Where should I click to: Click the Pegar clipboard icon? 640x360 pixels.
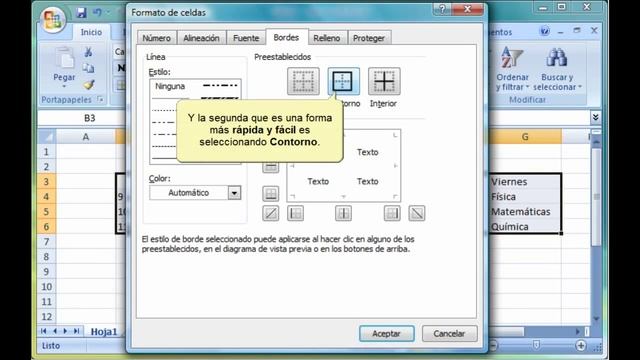64,59
